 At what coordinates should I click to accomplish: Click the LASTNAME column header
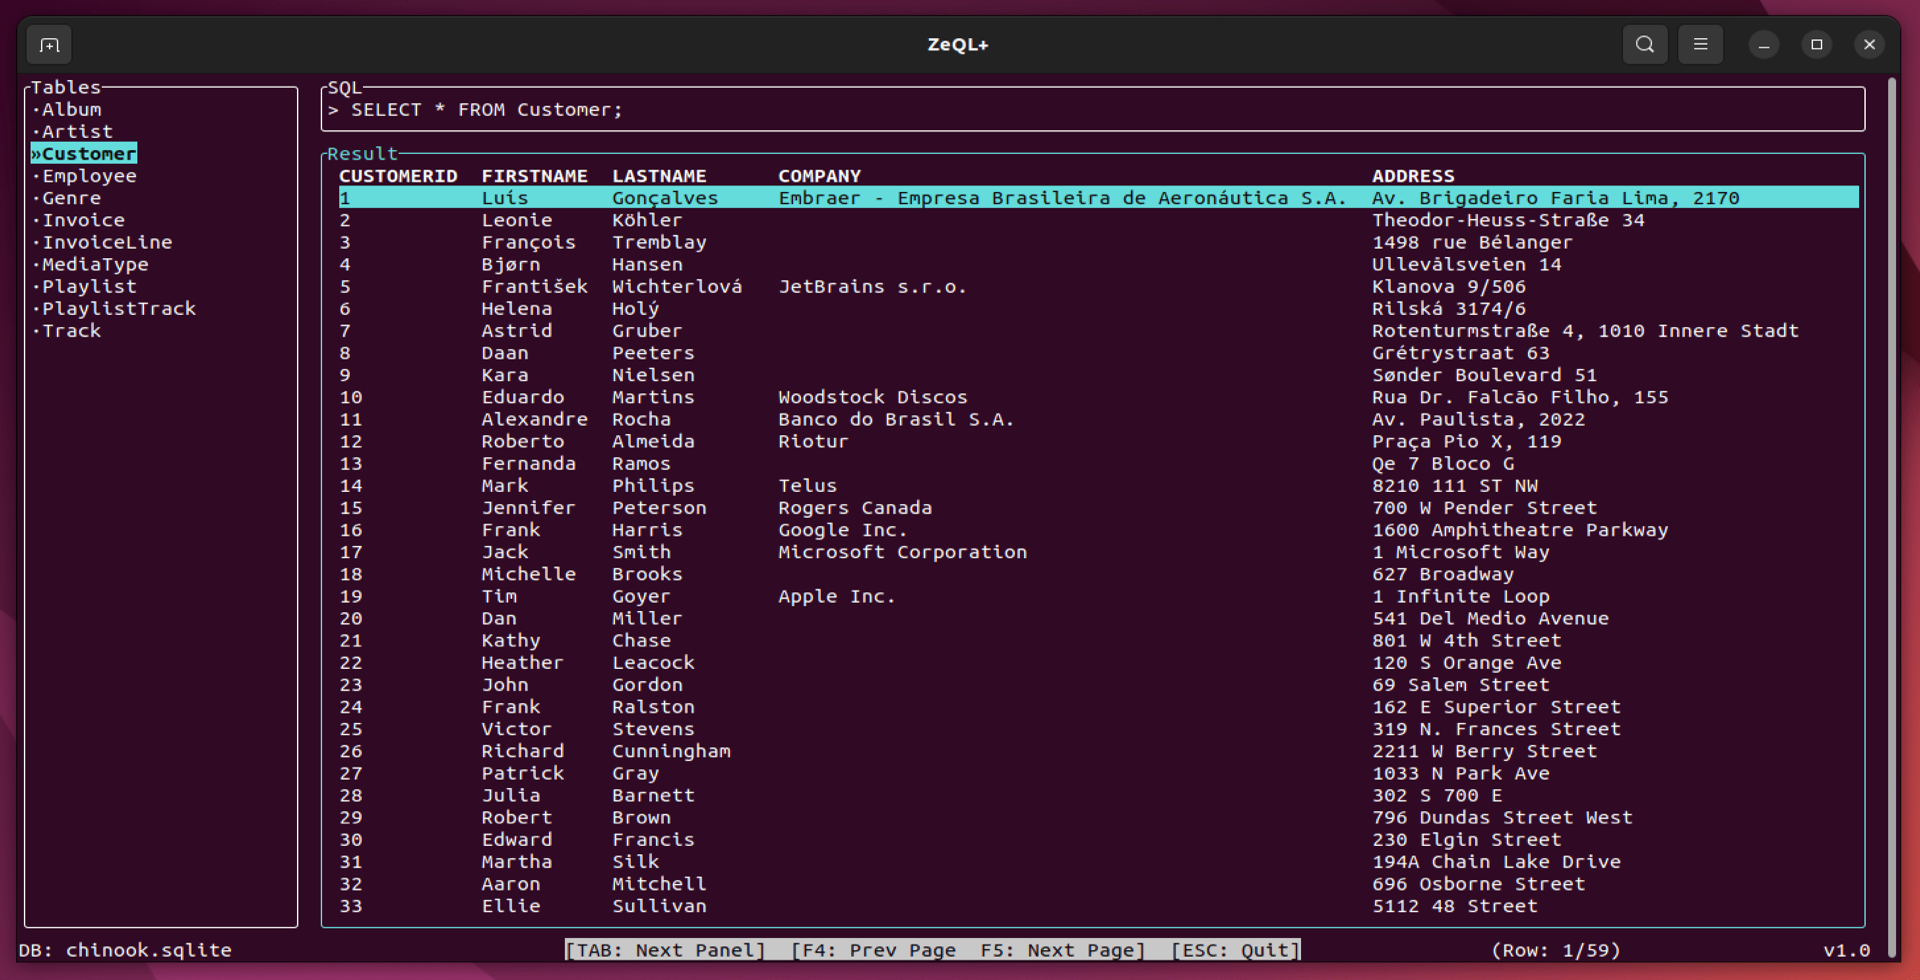659,176
